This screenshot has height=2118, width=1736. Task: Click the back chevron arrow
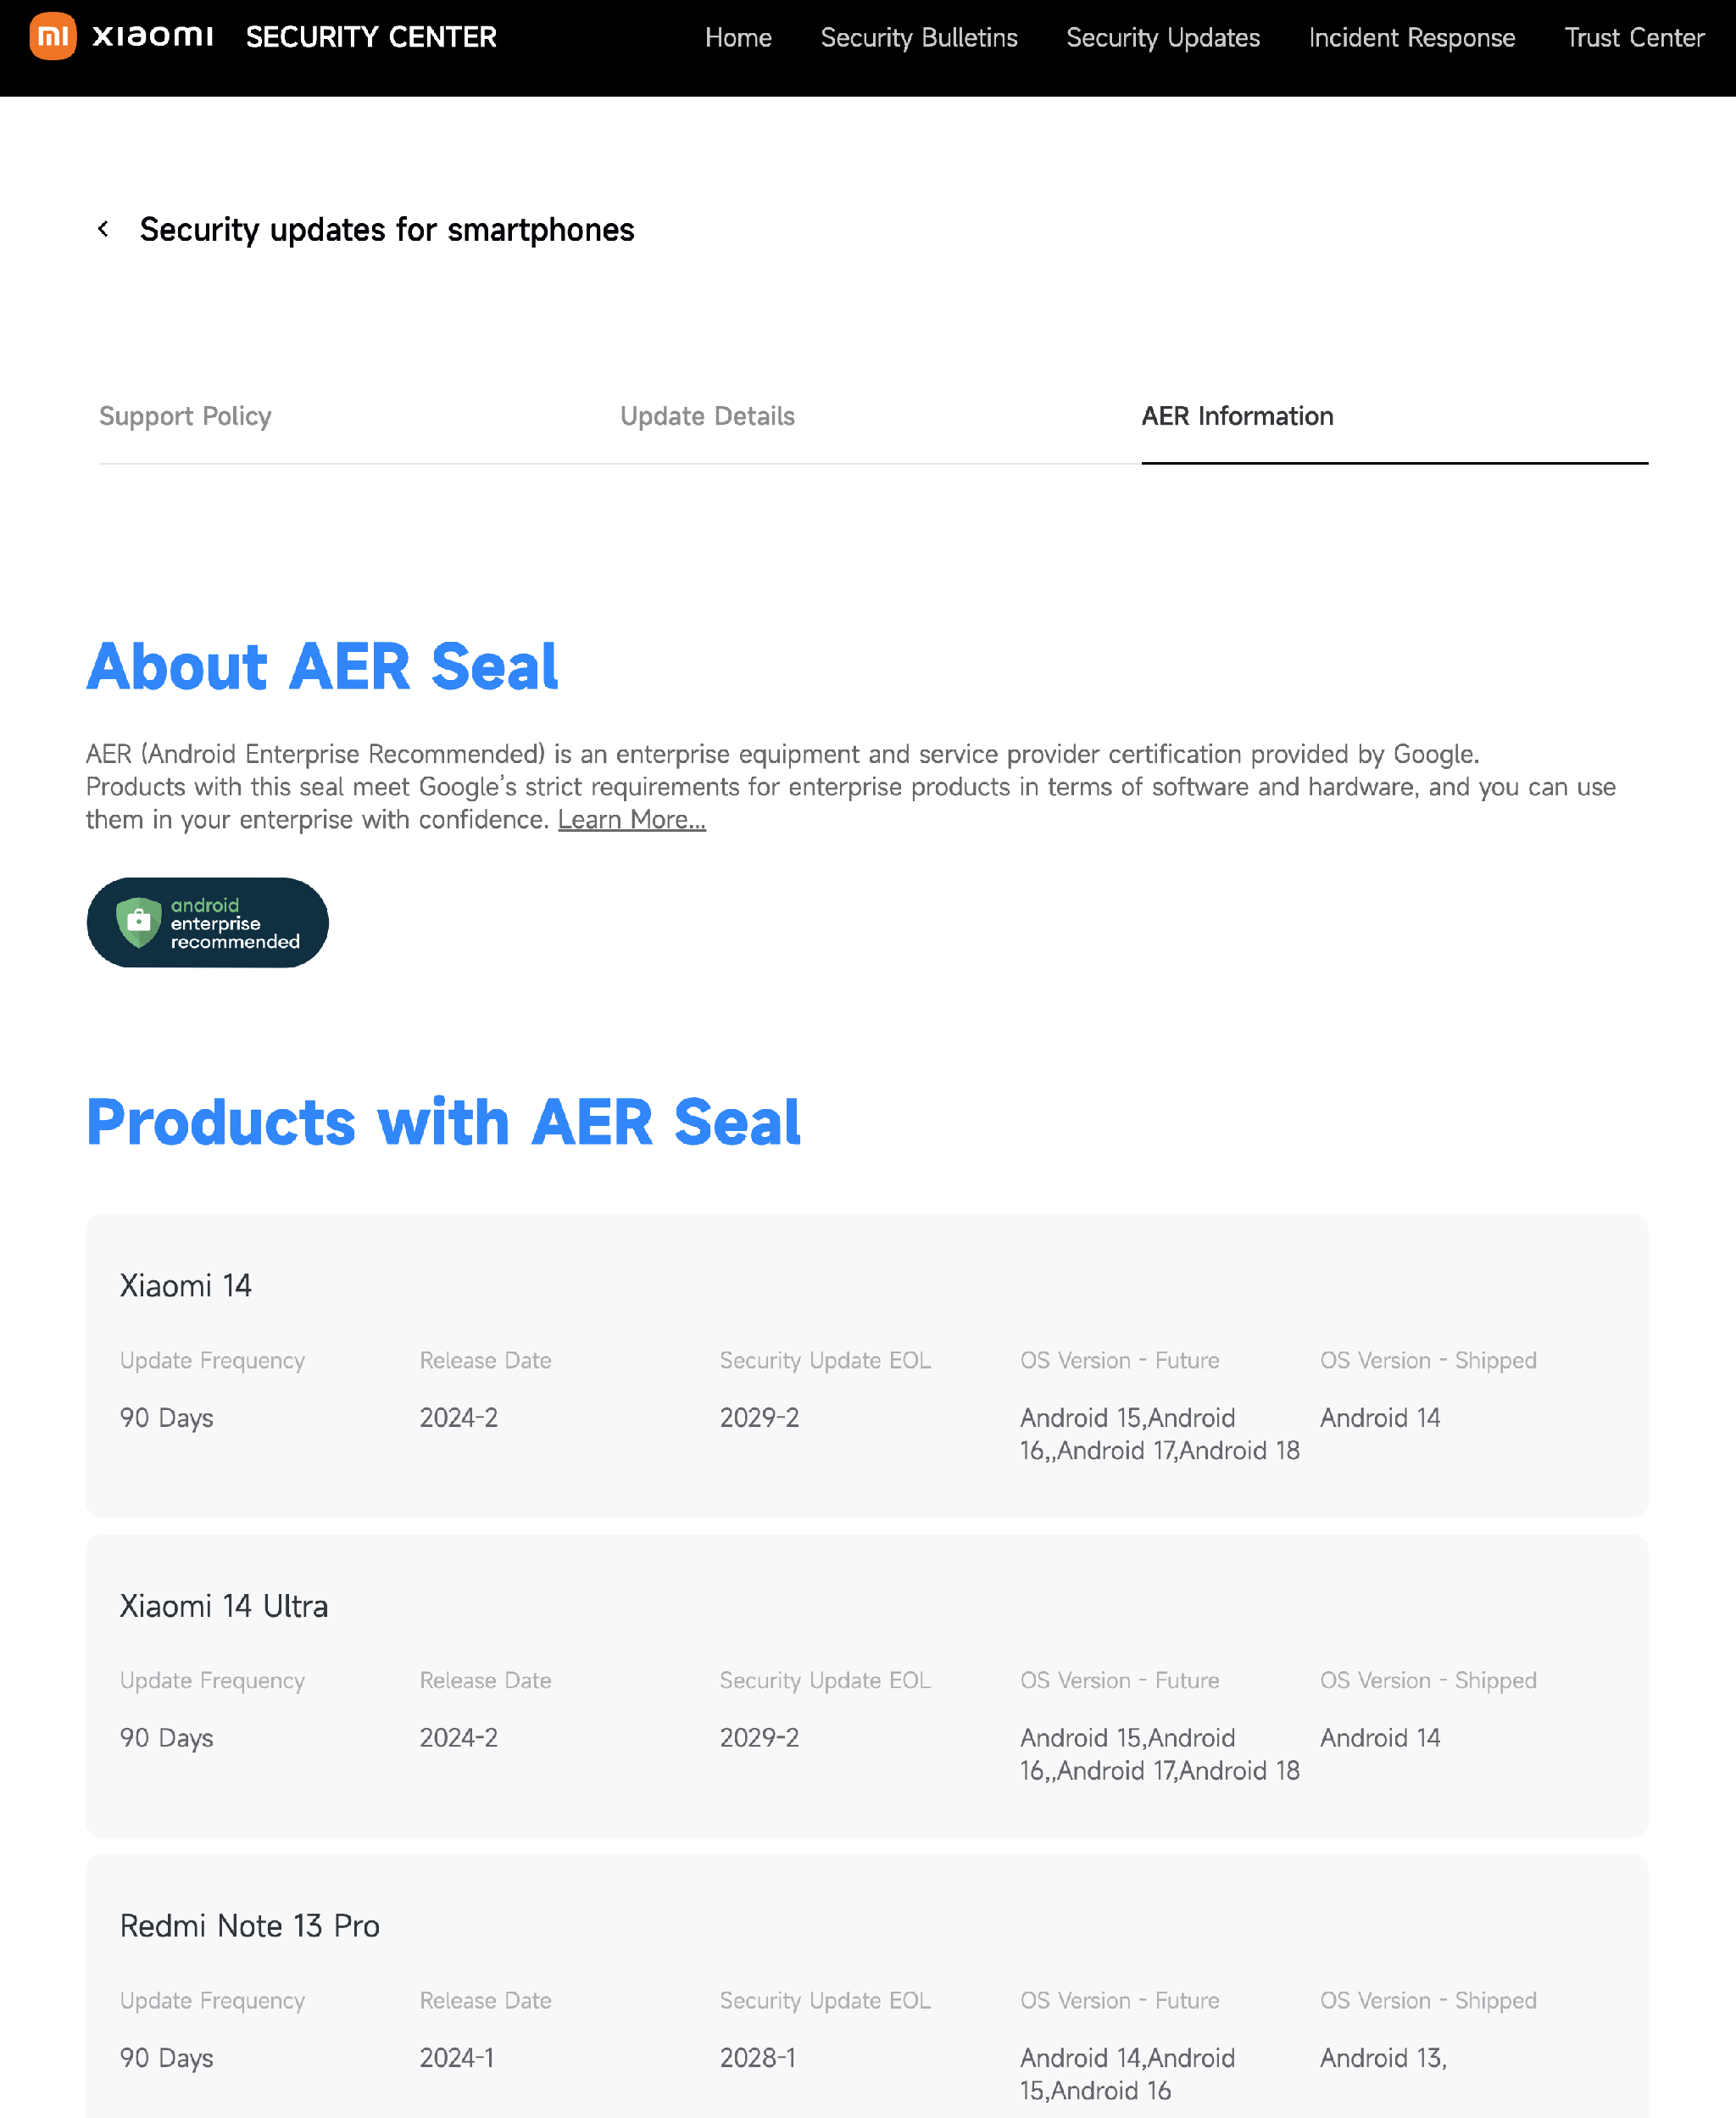pos(103,229)
